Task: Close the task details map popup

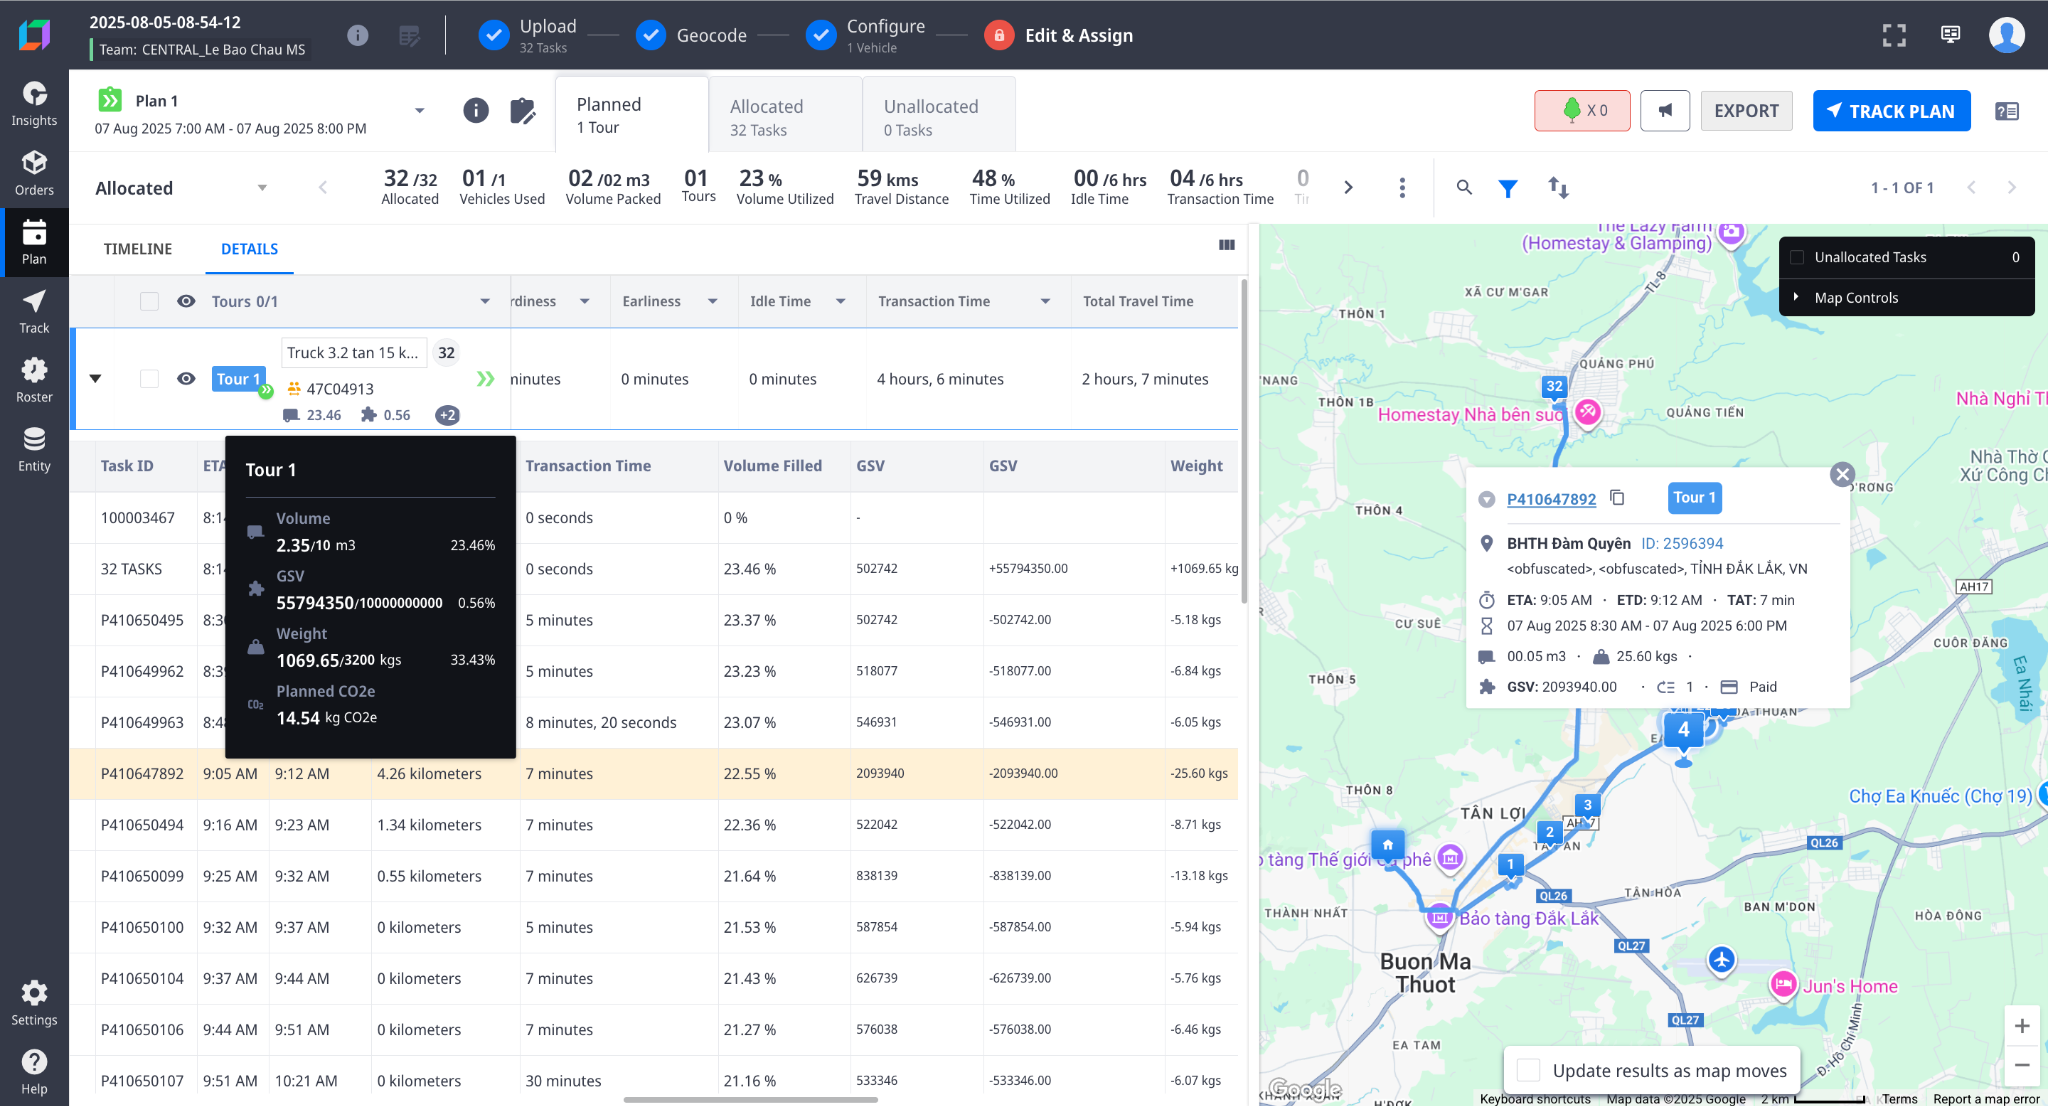Action: click(x=1842, y=475)
